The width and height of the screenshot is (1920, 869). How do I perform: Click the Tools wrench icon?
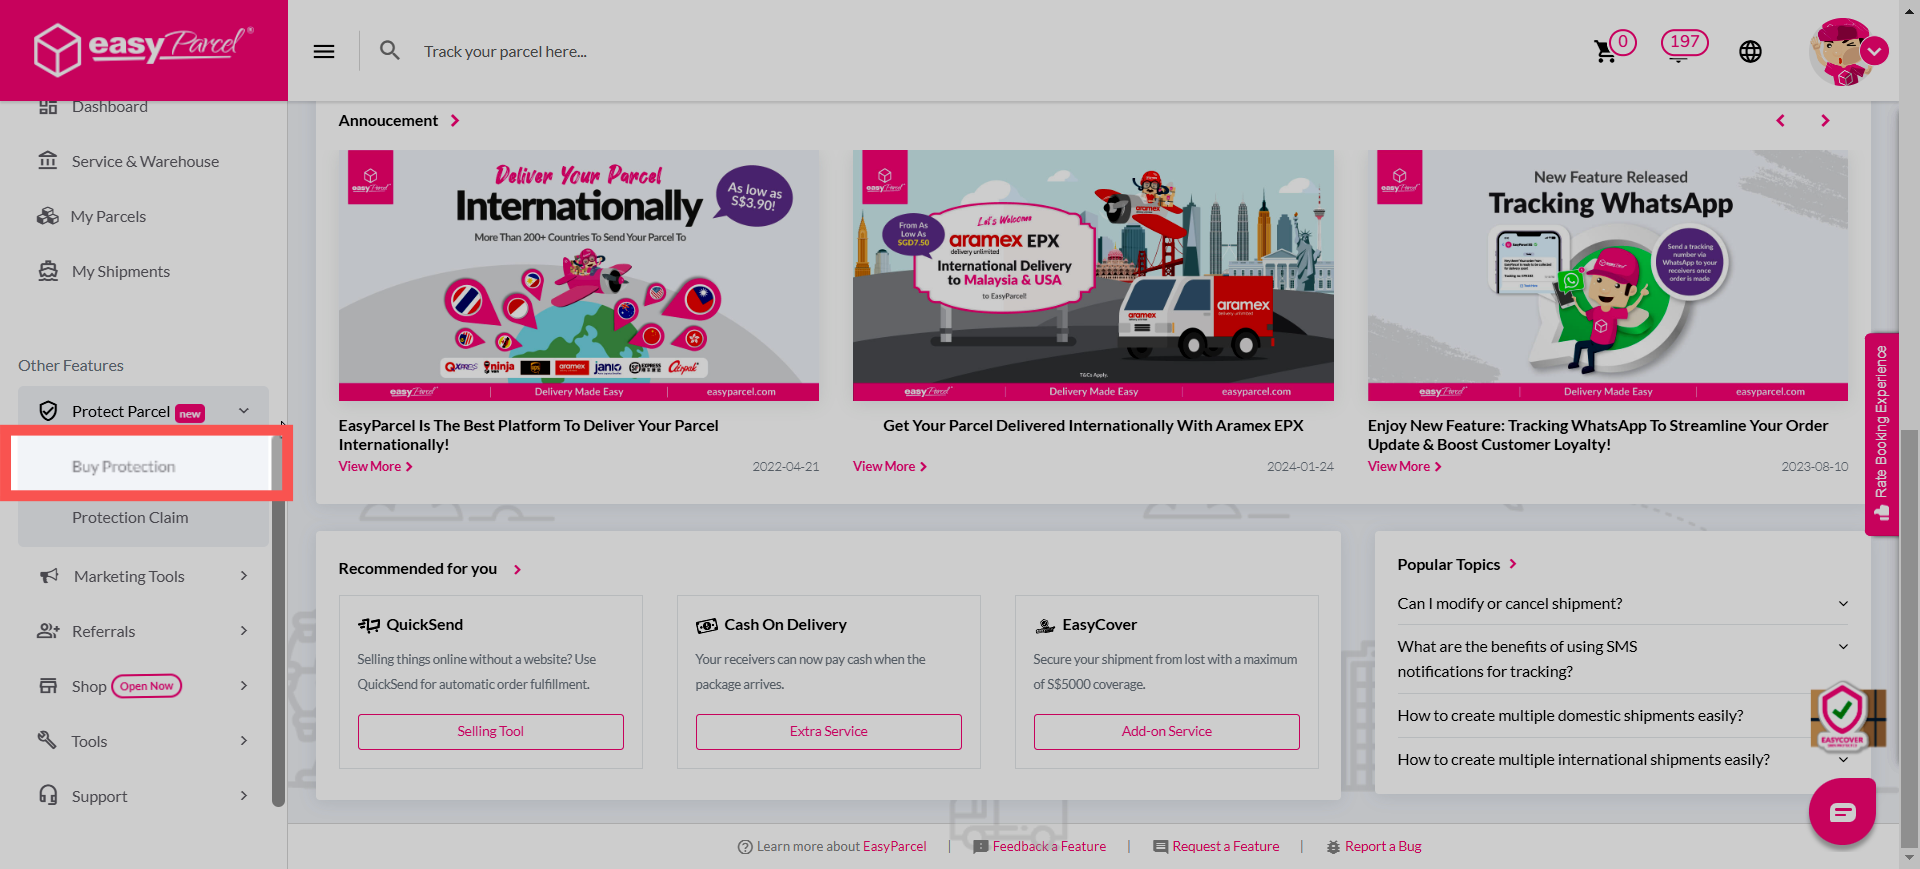tap(47, 740)
